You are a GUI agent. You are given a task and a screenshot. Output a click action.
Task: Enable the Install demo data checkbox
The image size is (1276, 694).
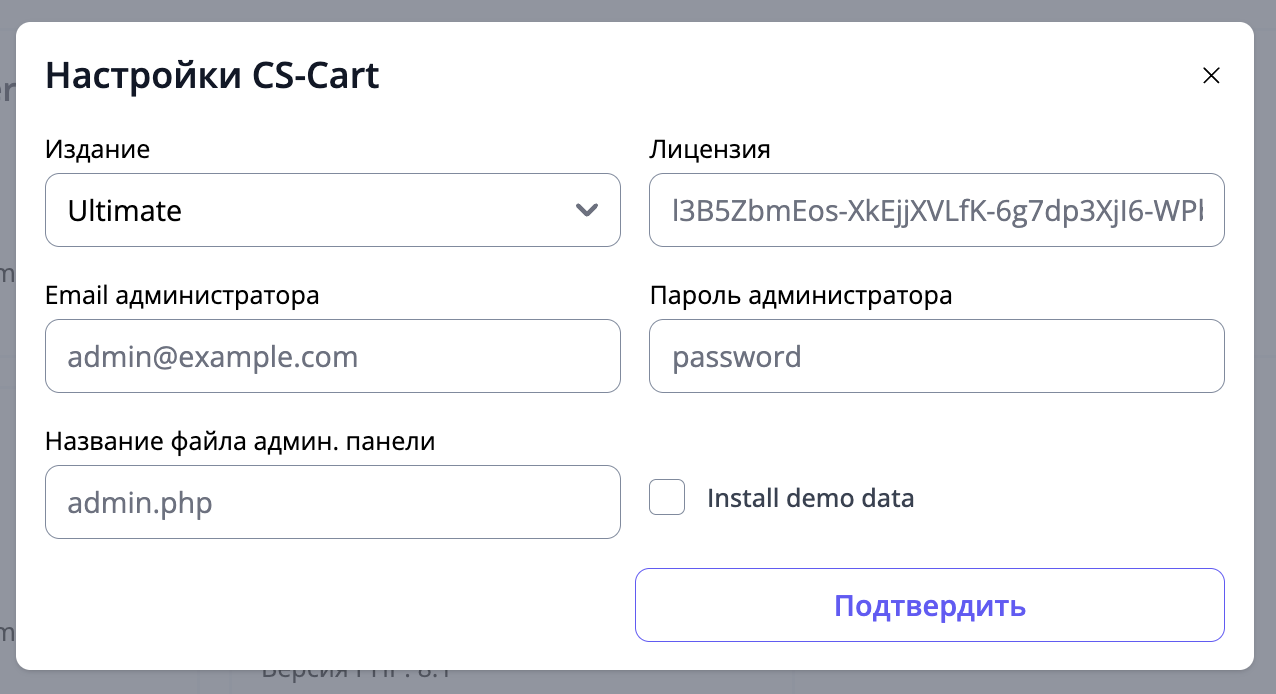click(x=667, y=497)
